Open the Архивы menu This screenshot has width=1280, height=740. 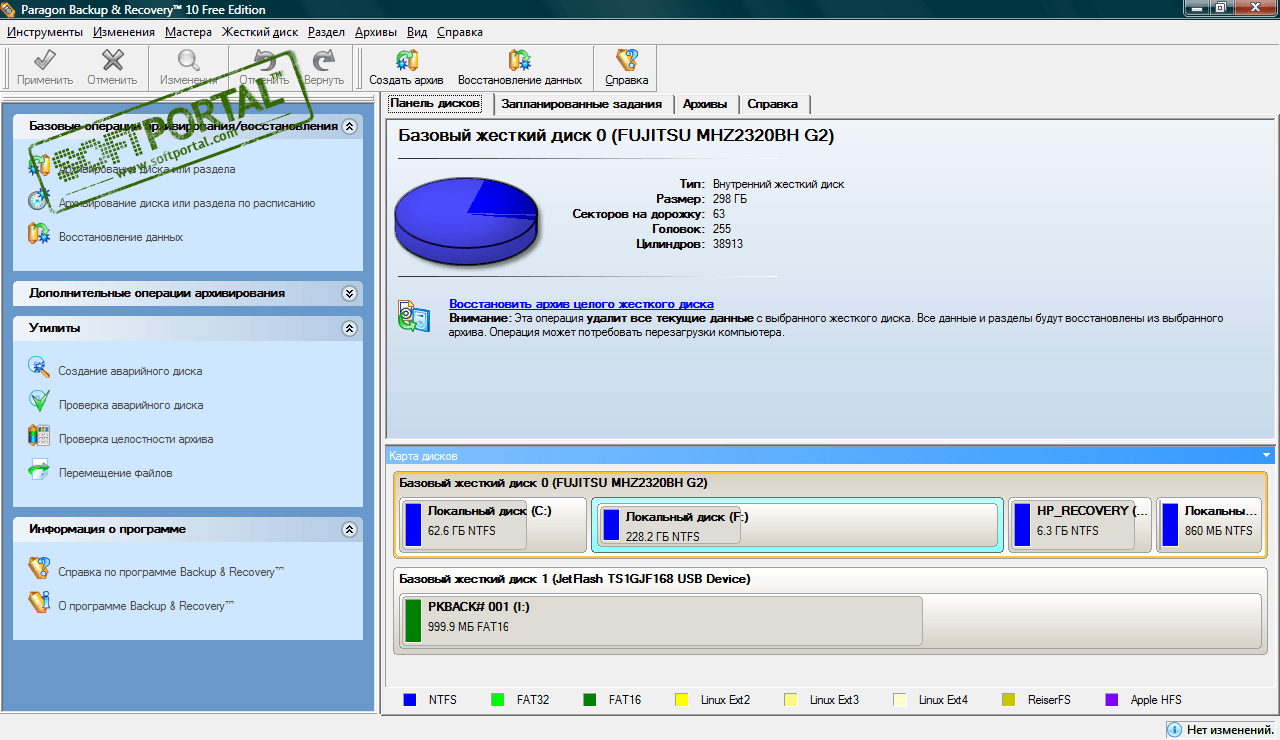pyautogui.click(x=377, y=32)
